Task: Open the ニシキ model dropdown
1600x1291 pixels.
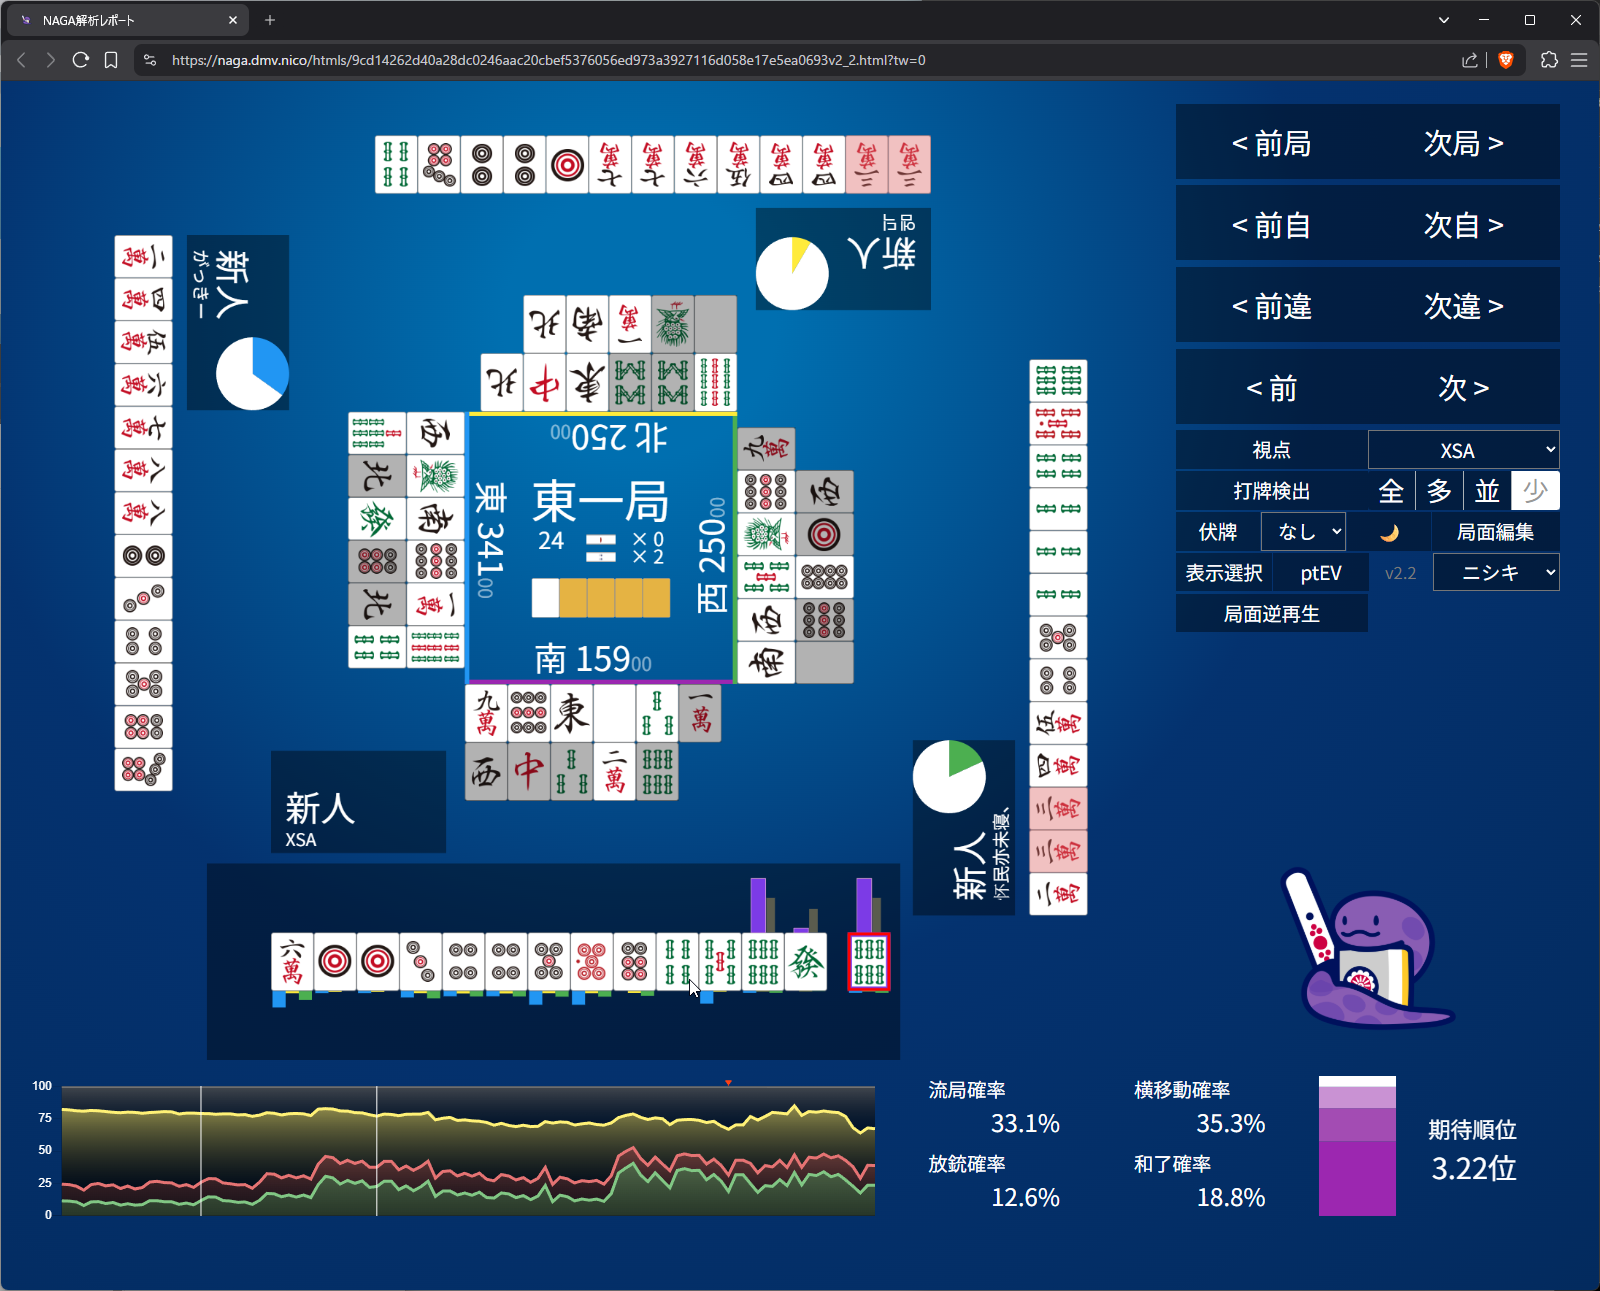Action: [x=1496, y=573]
